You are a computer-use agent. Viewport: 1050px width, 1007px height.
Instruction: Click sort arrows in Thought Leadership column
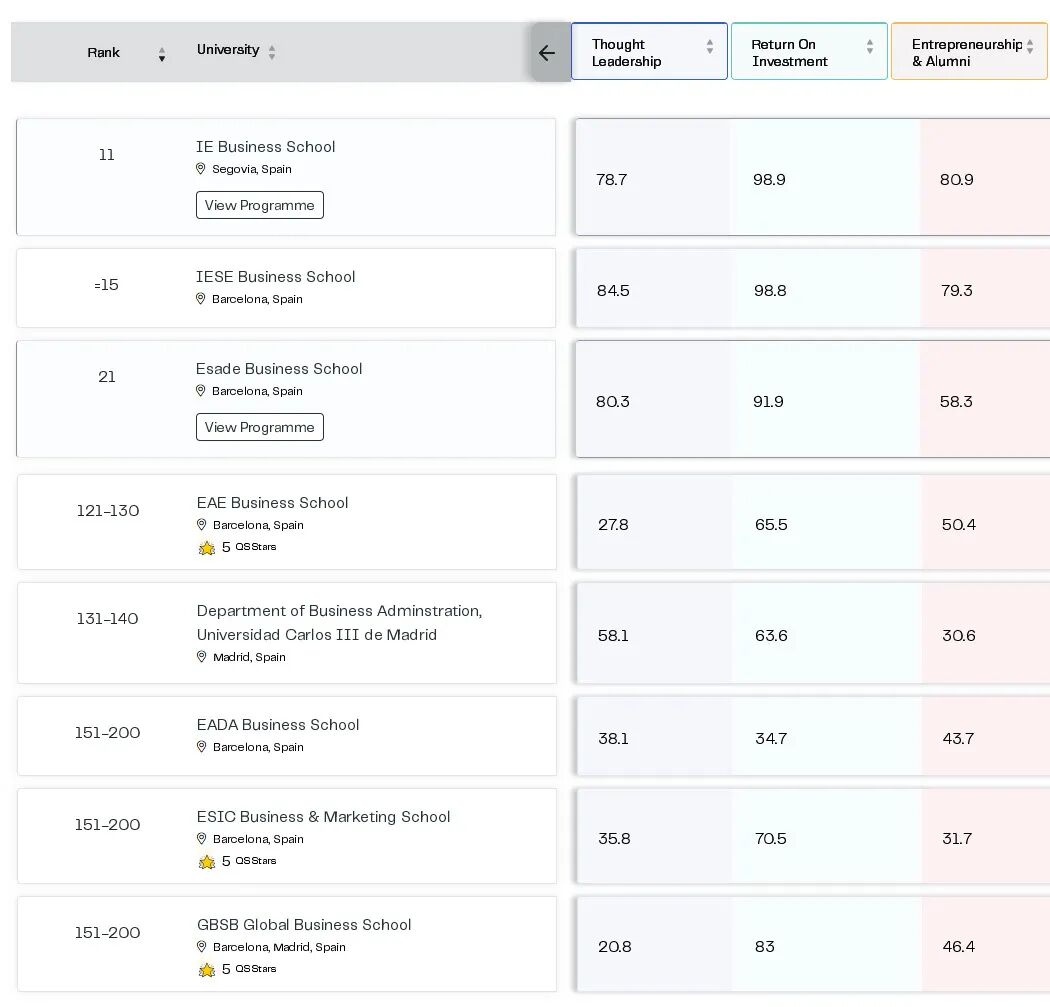click(x=710, y=46)
